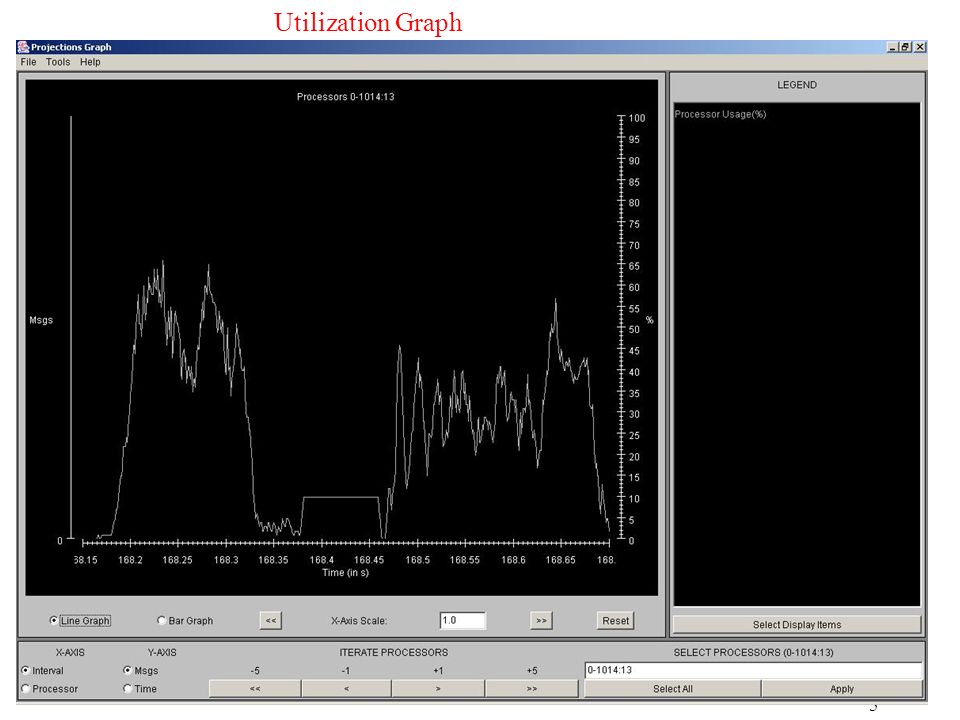Click the LEGEND panel heading

tap(797, 84)
